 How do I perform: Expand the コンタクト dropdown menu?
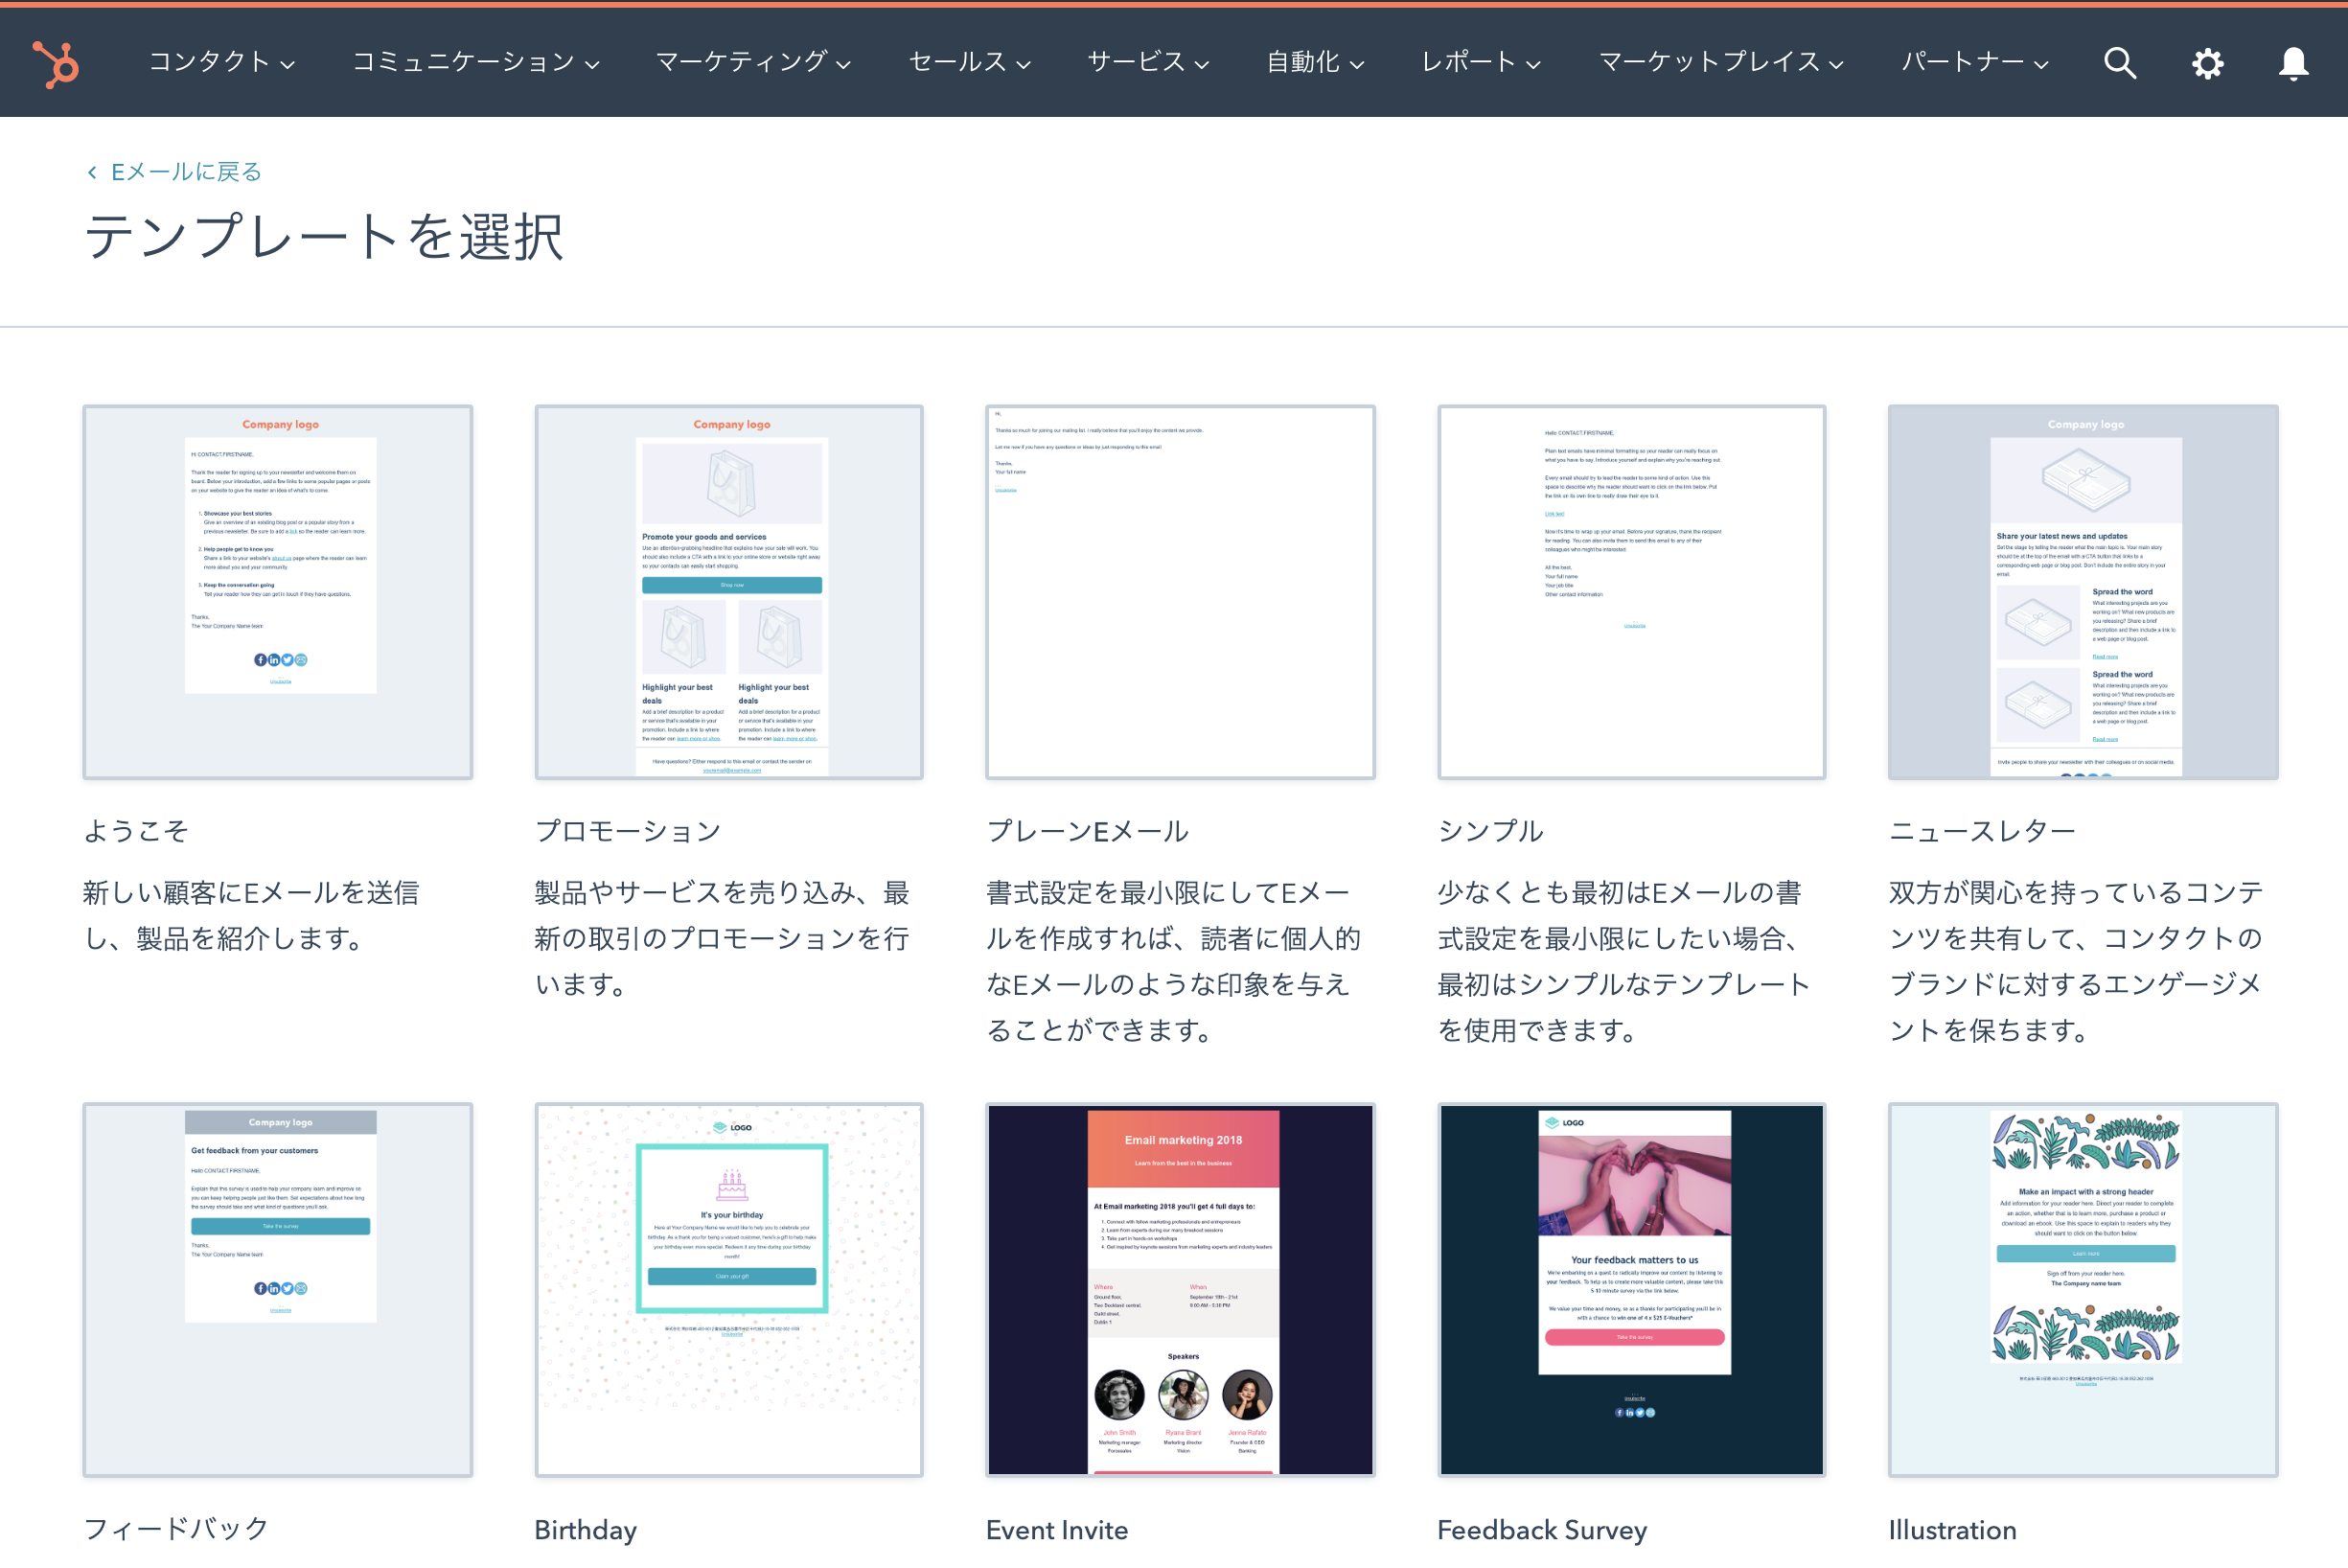pos(221,63)
